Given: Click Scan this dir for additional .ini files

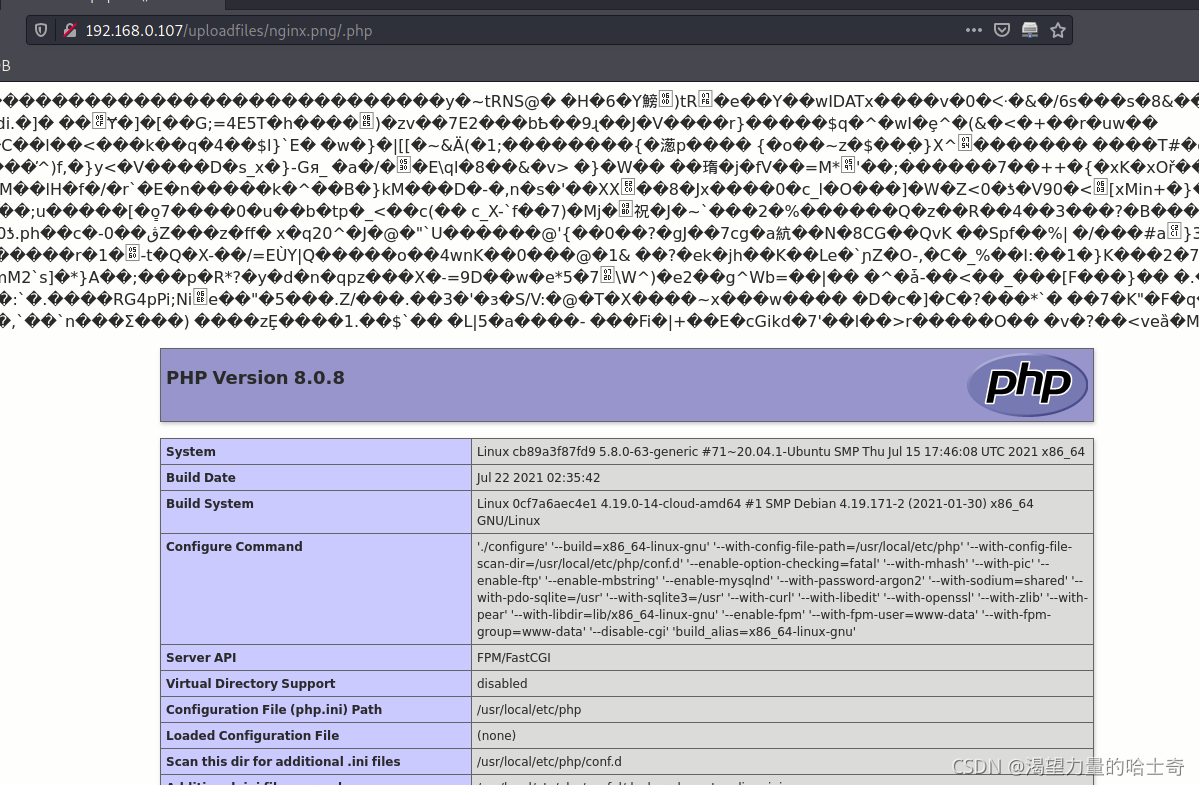Looking at the screenshot, I should click(x=283, y=761).
